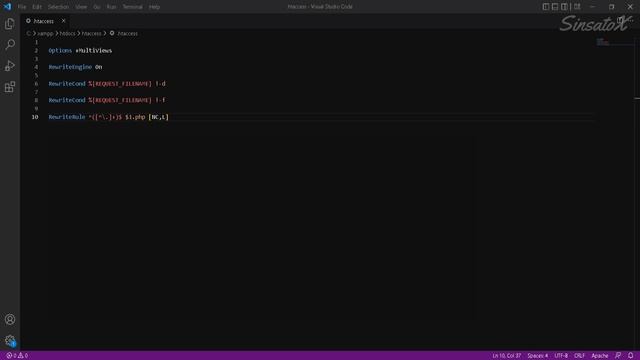640x360 pixels.
Task: Open the Terminal menu
Action: point(132,7)
